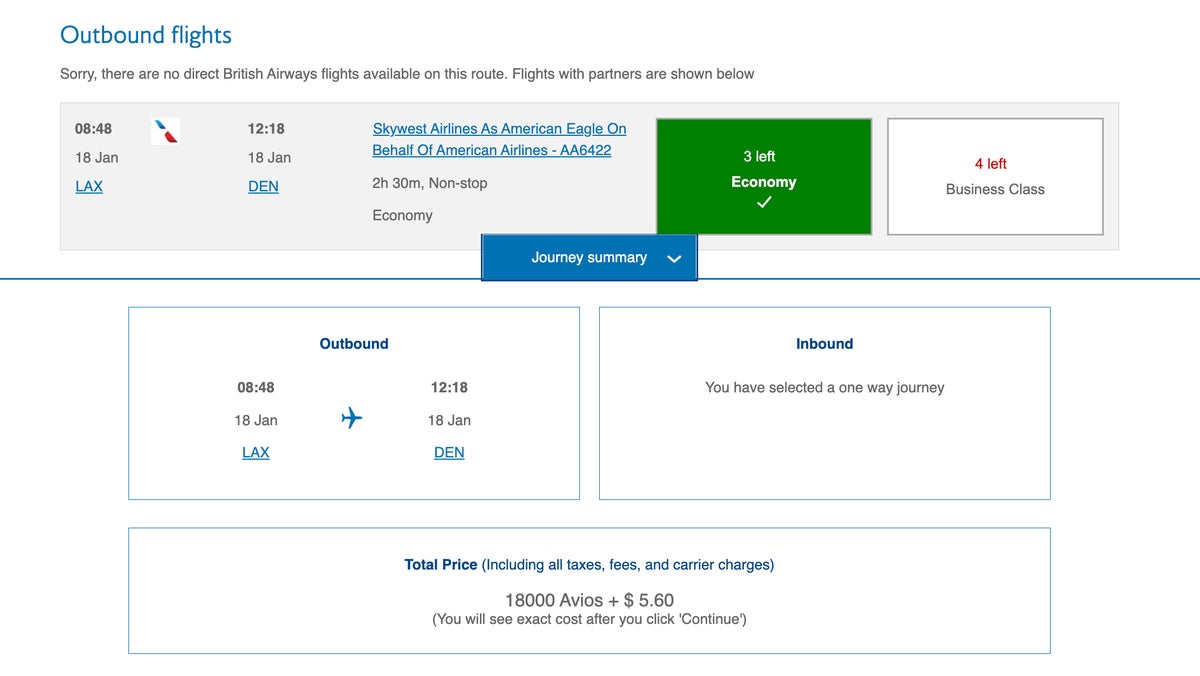Collapse the Journey summary panel
Screen dimensions: 1200x676
(589, 257)
